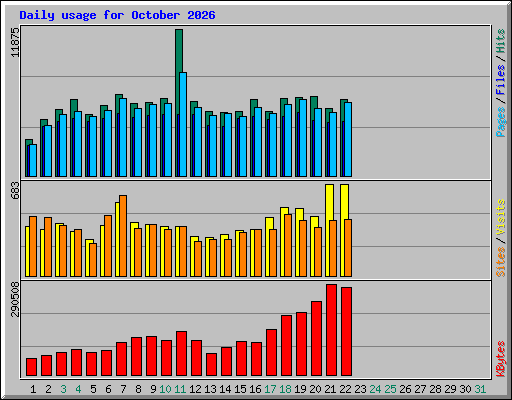
Task: Click day label 9 on the x-axis
Action: point(153,389)
